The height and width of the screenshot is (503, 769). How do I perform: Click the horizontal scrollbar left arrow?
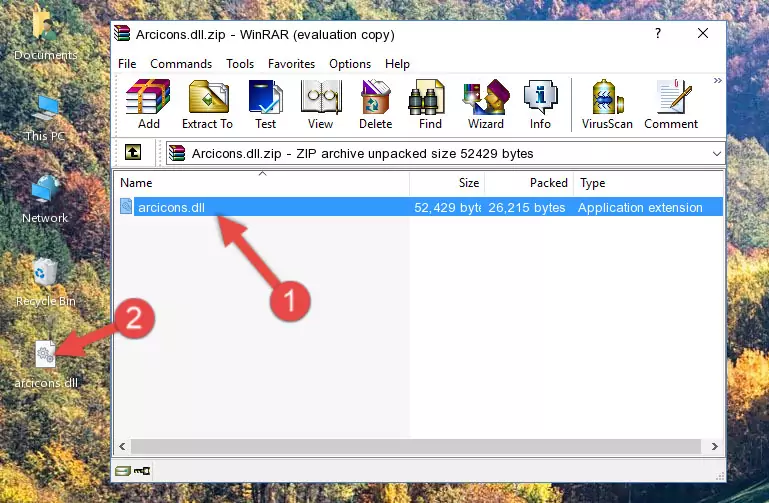pyautogui.click(x=122, y=446)
